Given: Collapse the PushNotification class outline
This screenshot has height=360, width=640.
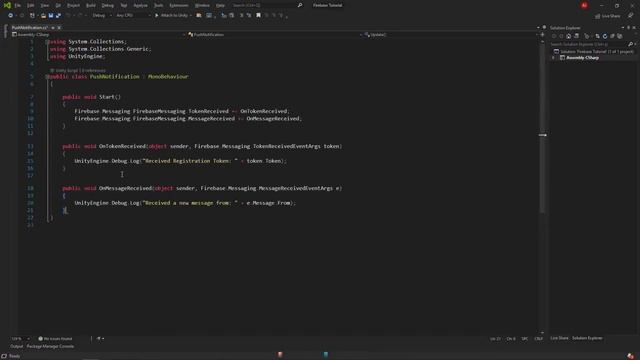Looking at the screenshot, I should tap(47, 77).
